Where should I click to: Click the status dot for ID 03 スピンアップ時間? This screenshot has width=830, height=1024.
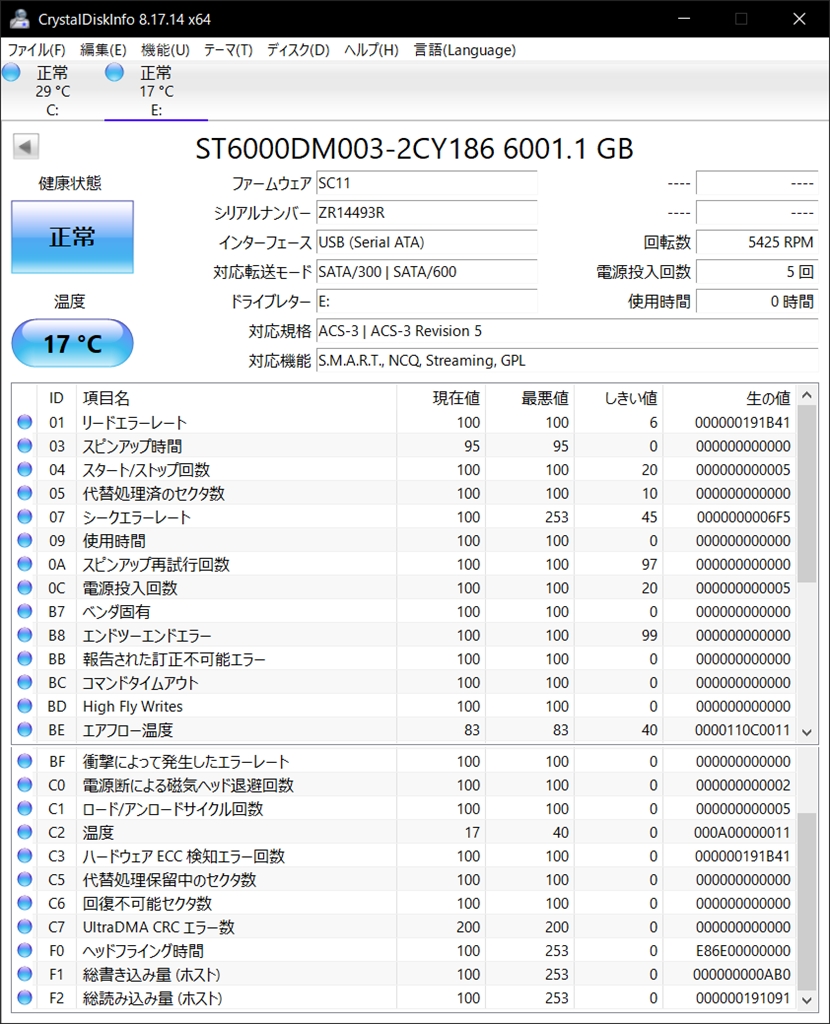tap(25, 445)
